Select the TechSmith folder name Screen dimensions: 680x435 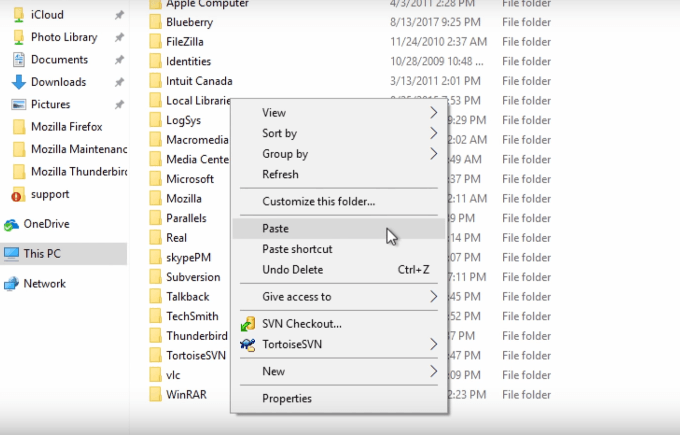(192, 316)
